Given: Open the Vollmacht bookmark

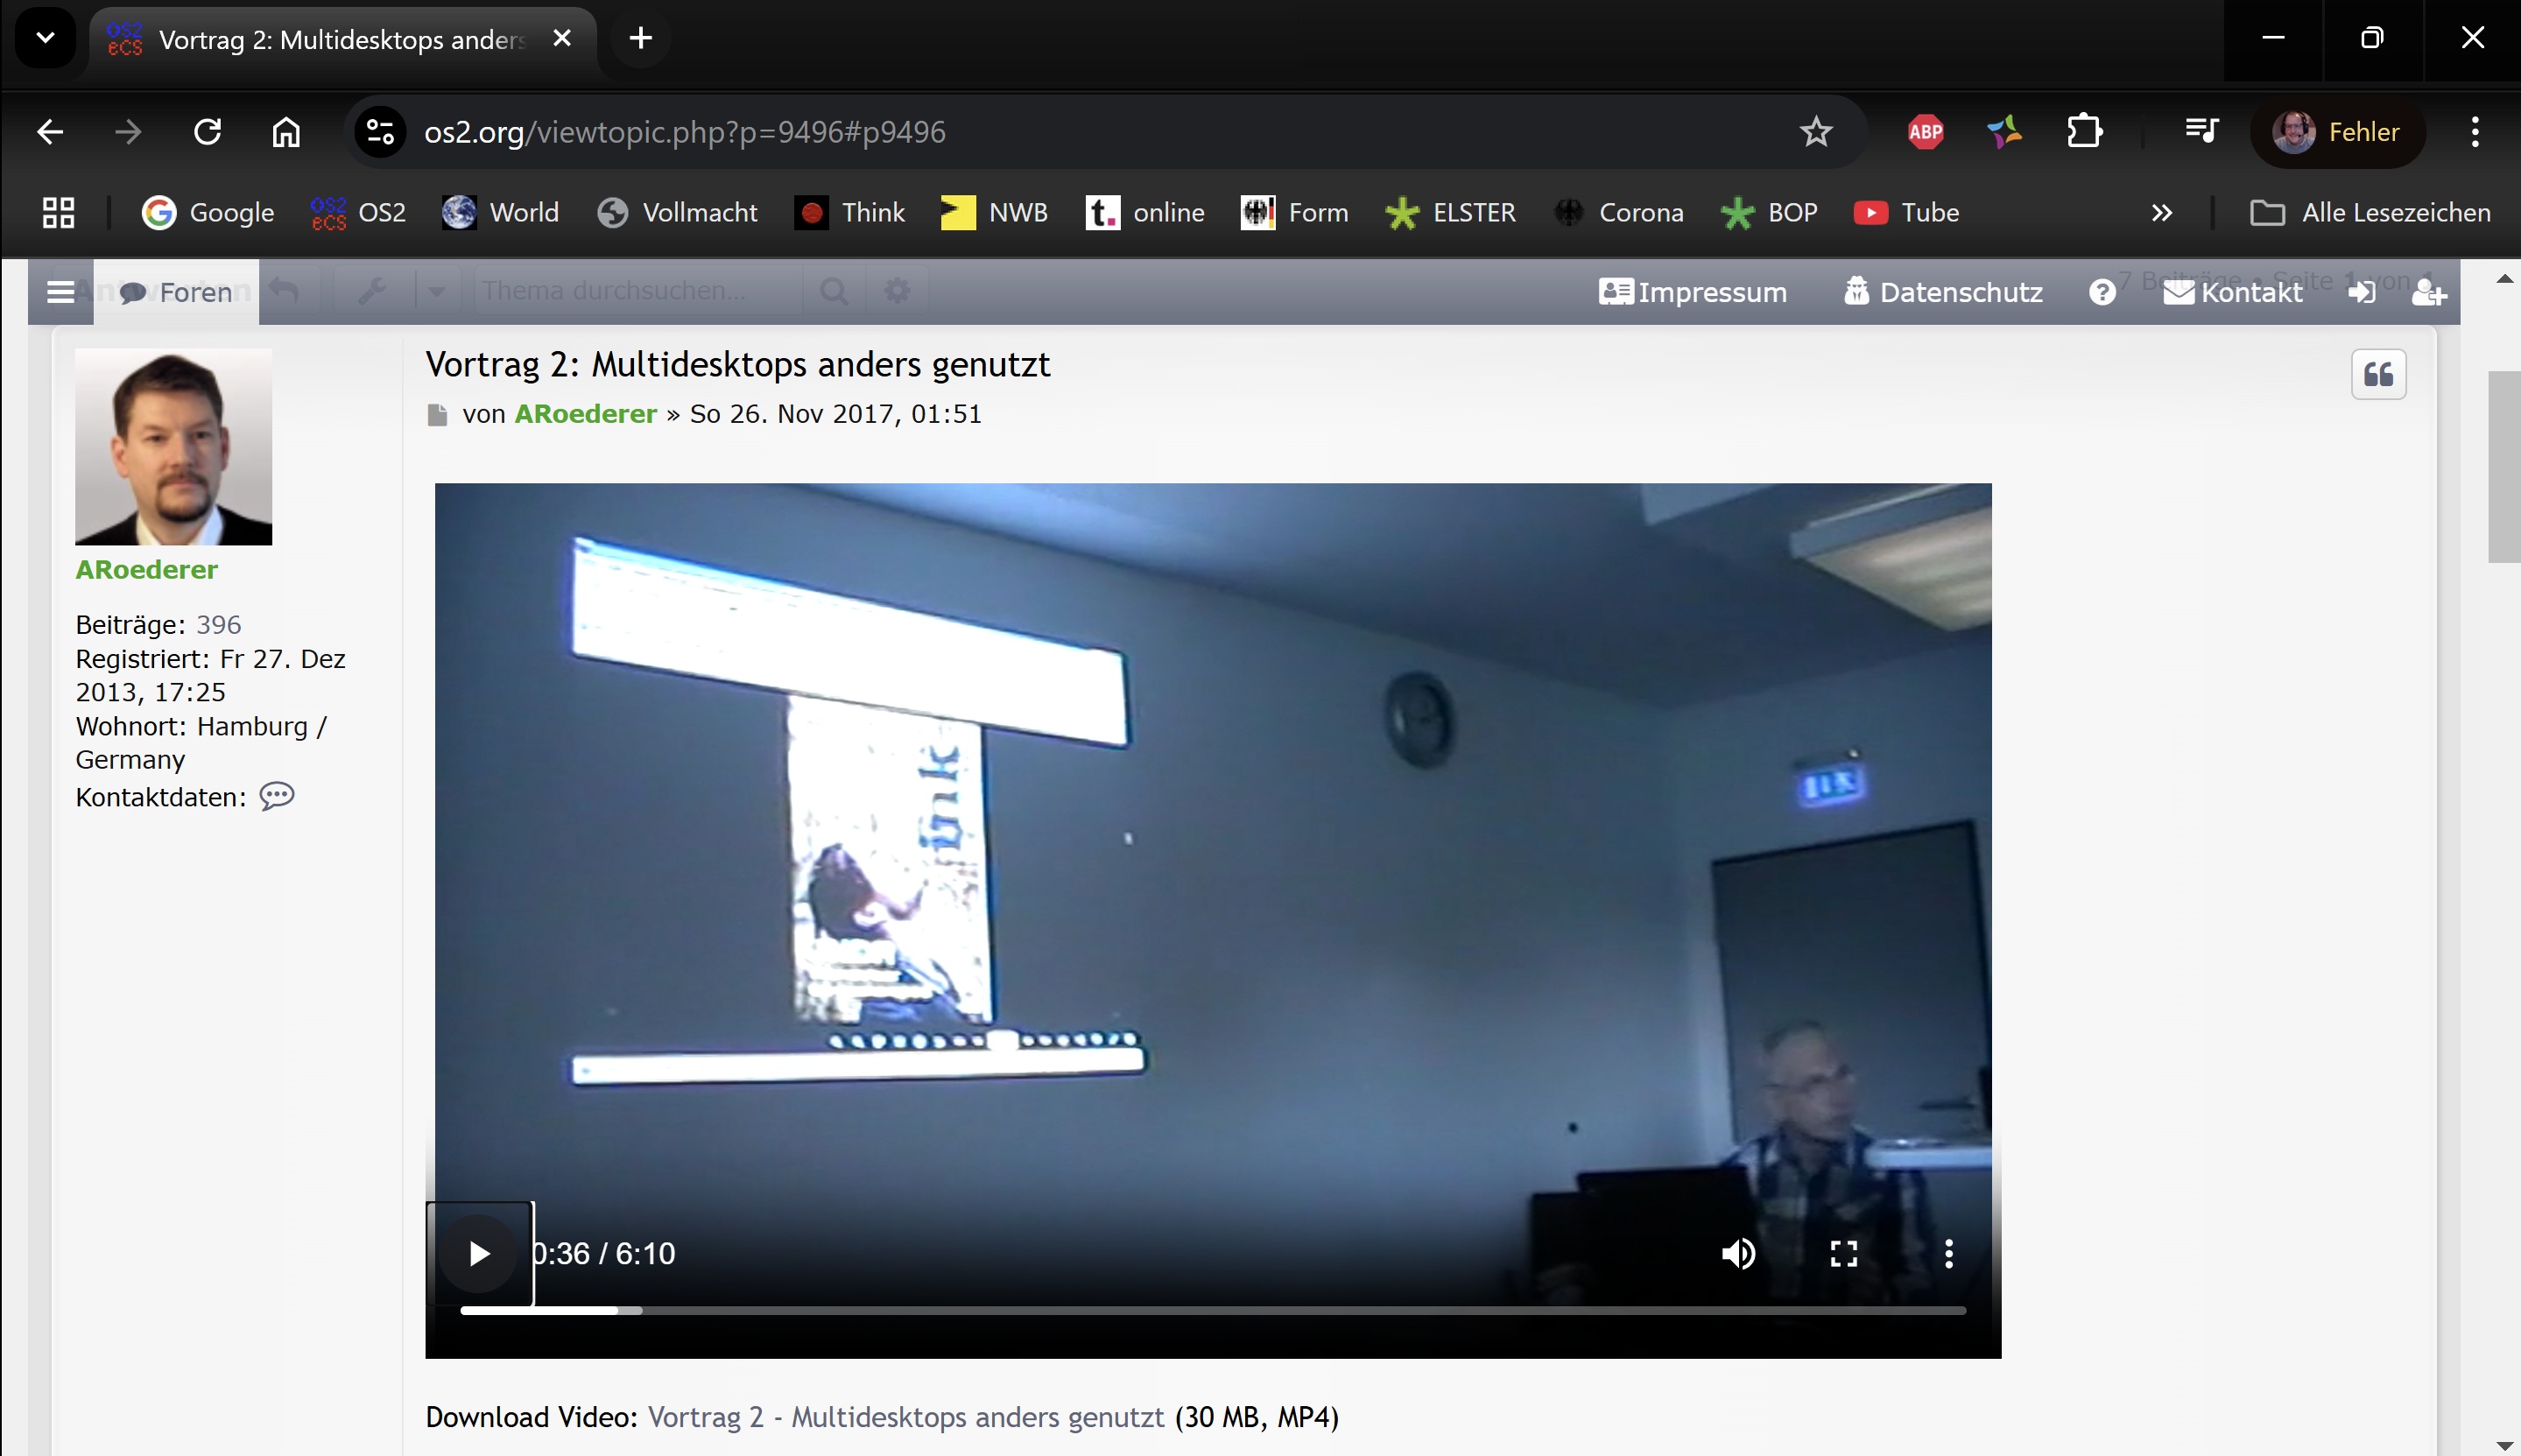Looking at the screenshot, I should pos(677,212).
